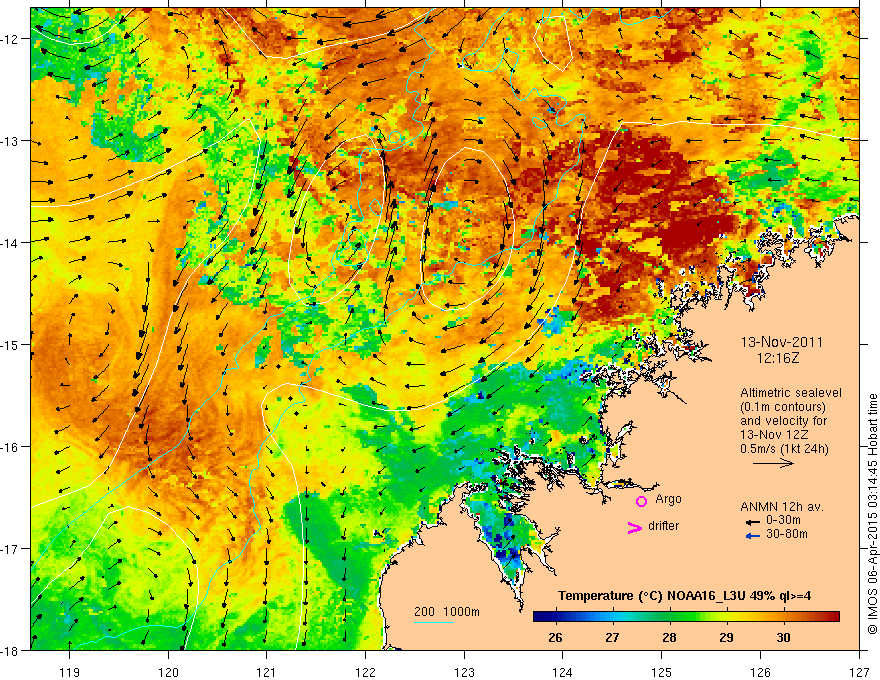Click longitude axis label 122
880x680 pixels.
point(365,672)
